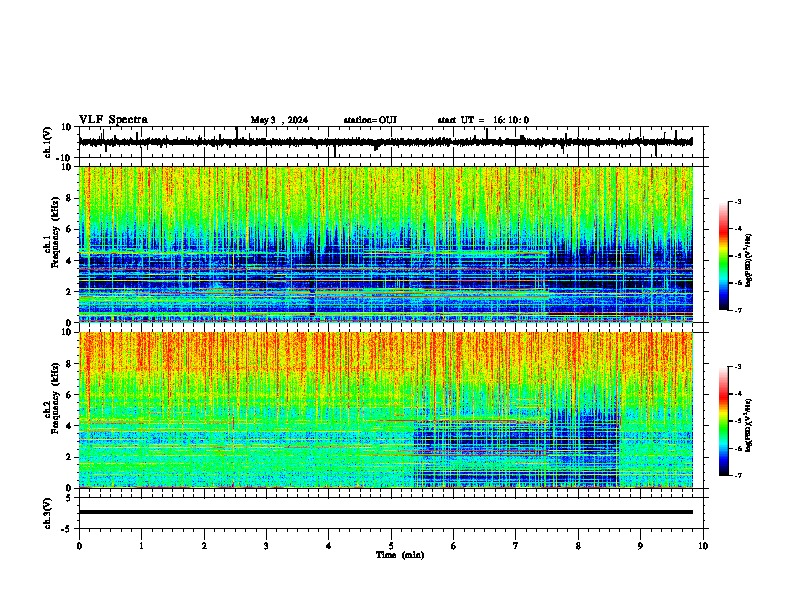Click the flat black ch.3 voltage trace

coord(386,512)
